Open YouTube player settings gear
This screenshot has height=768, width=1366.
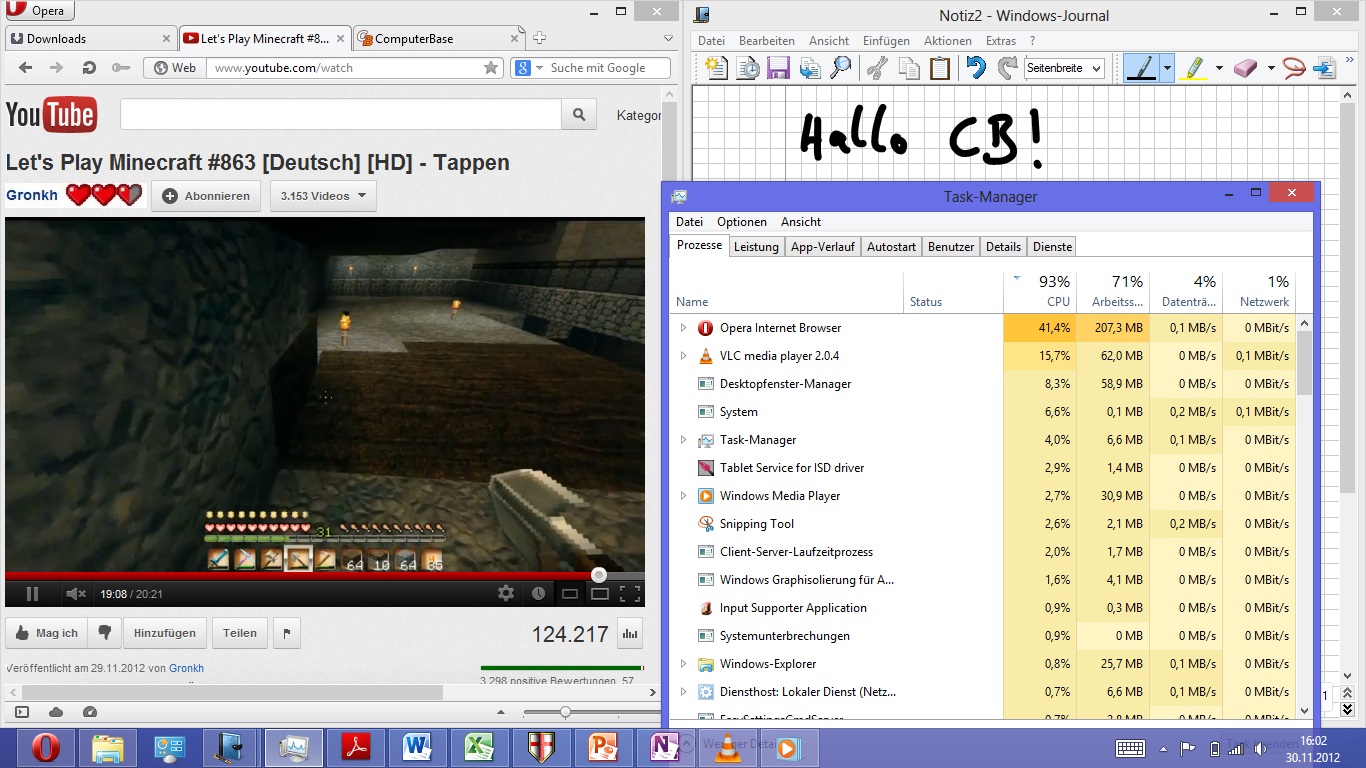(506, 593)
